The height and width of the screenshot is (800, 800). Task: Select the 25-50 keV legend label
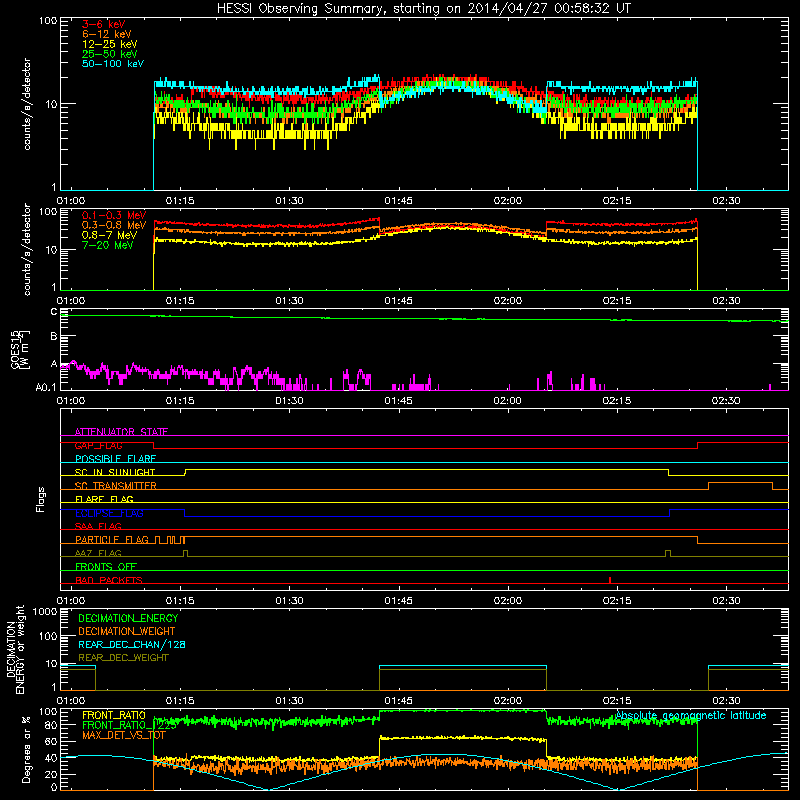109,54
